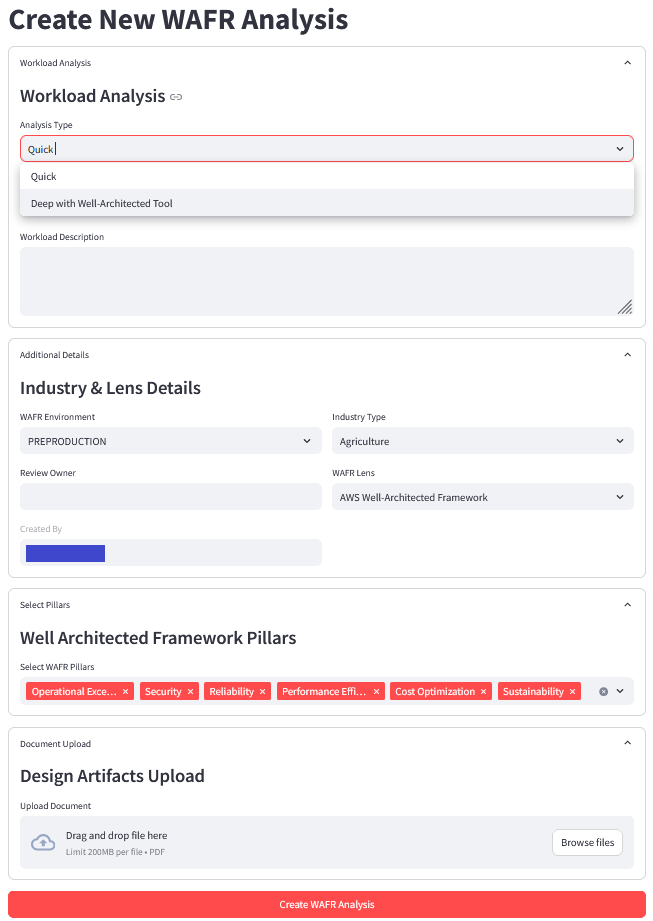Remove the Cost Optimization pillar tag

coord(484,692)
